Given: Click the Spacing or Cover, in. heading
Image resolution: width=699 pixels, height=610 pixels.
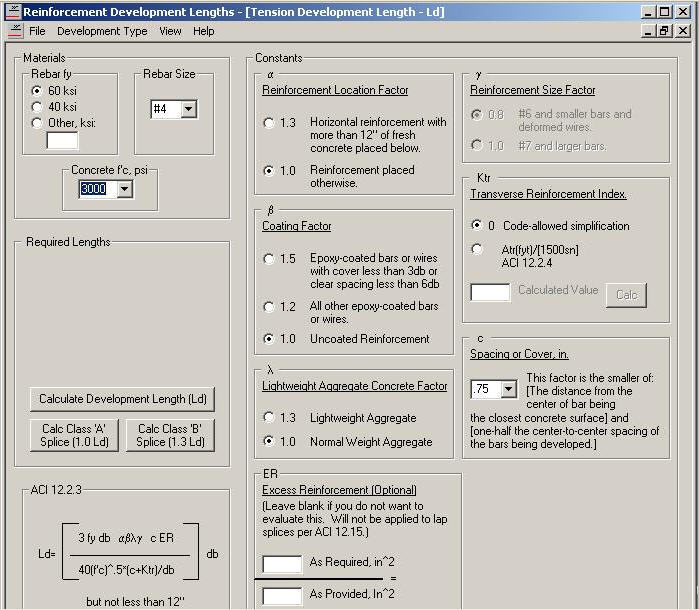Looking at the screenshot, I should tap(519, 354).
